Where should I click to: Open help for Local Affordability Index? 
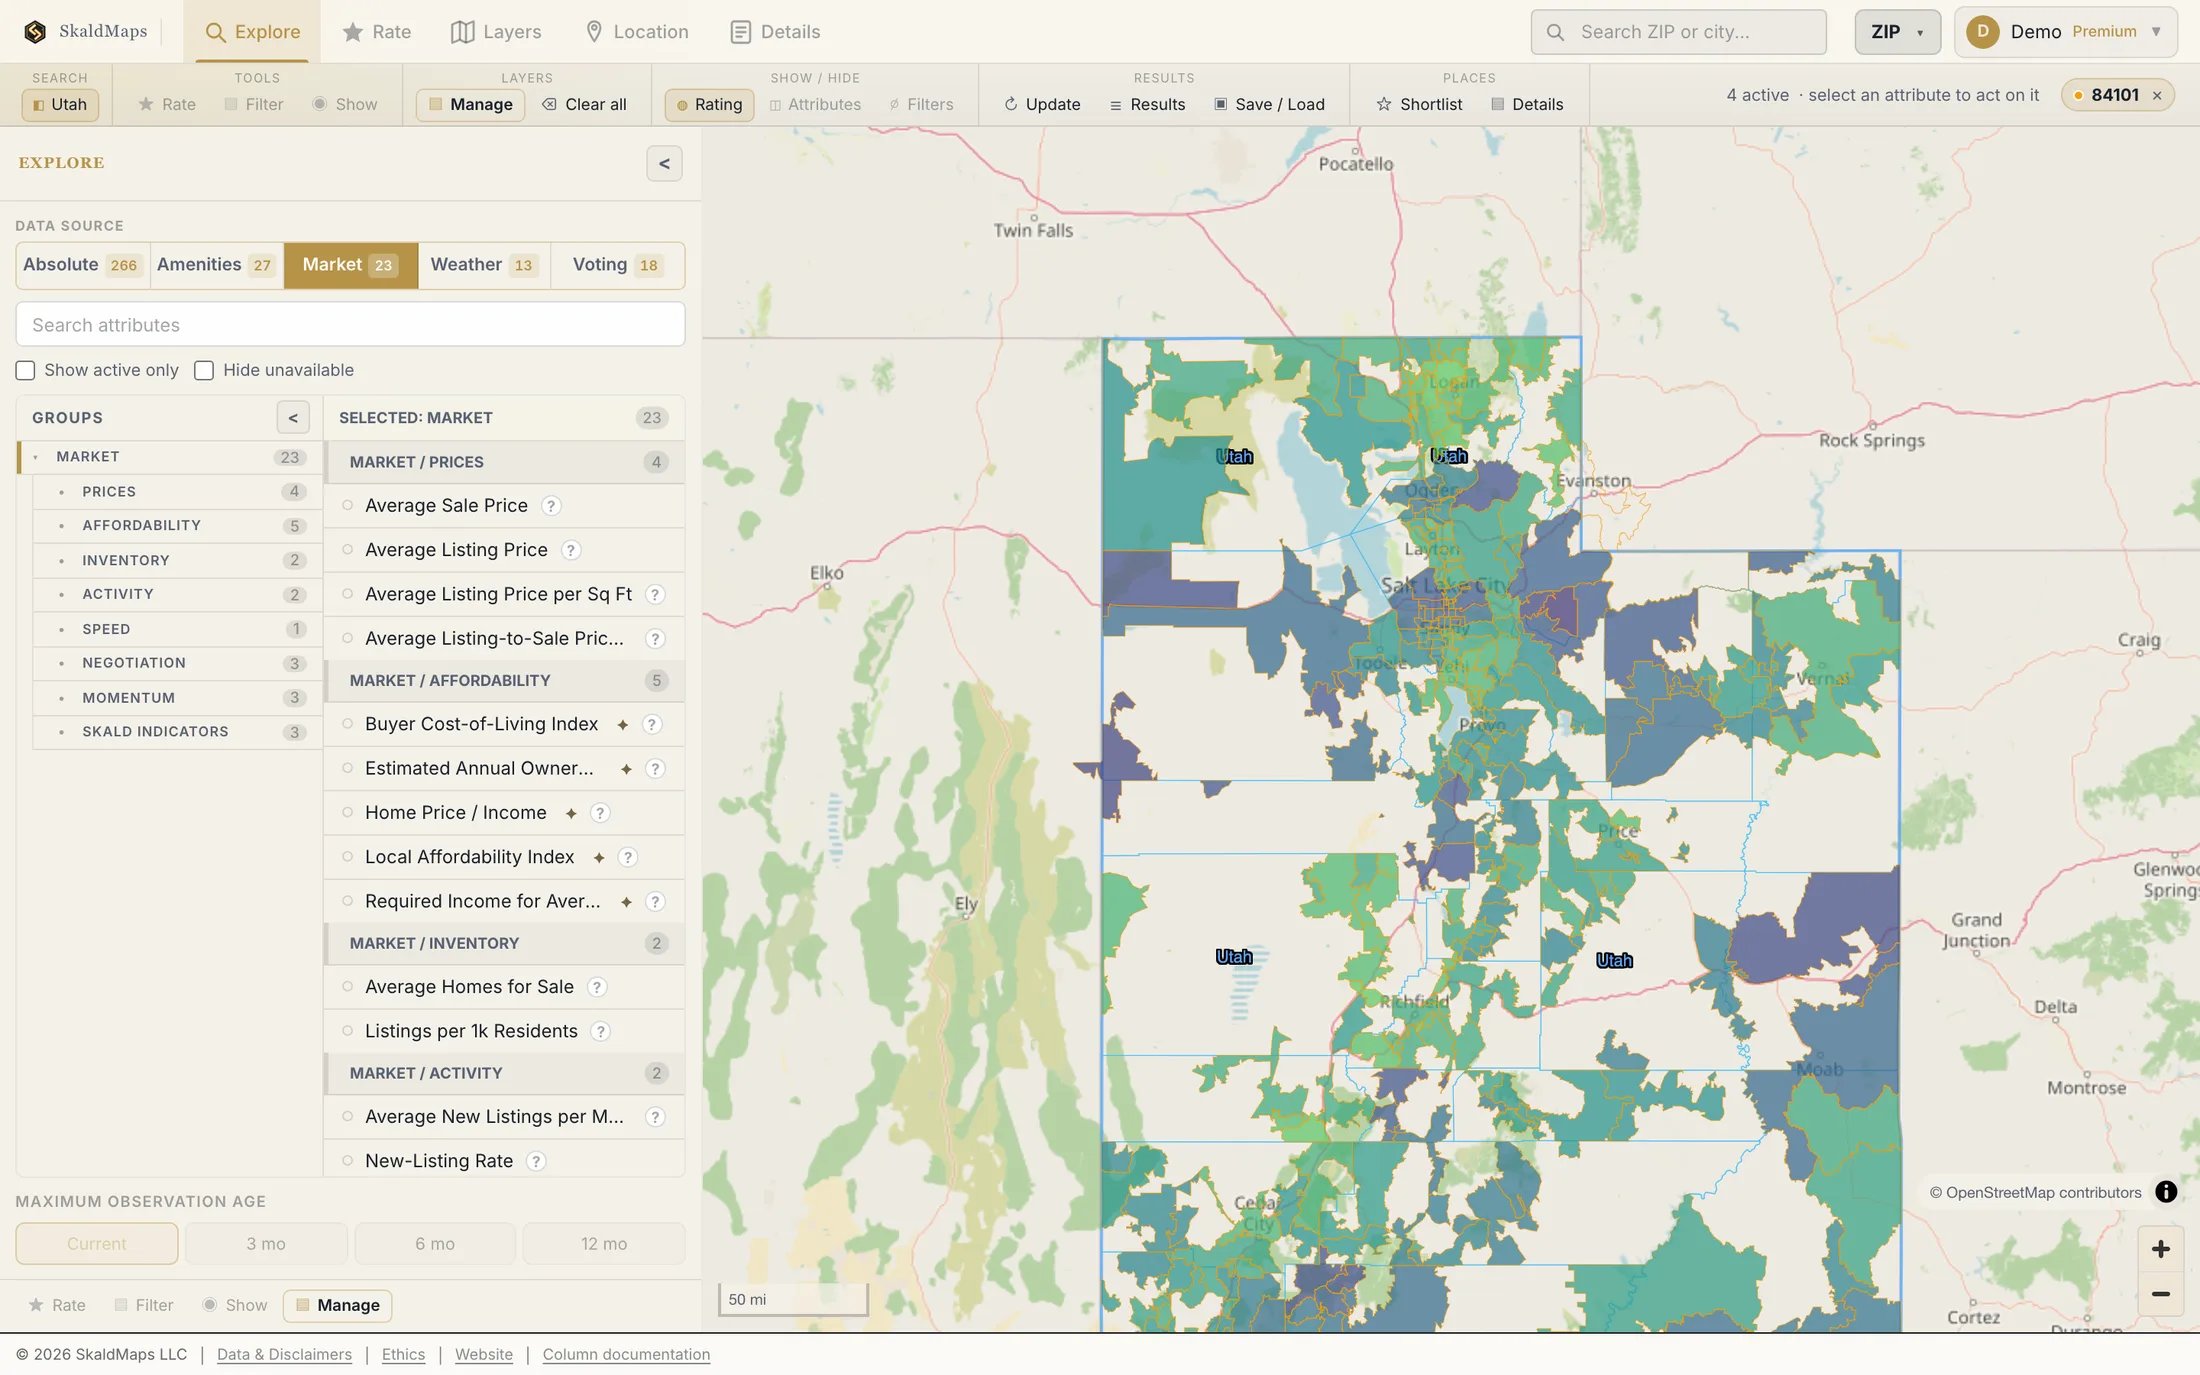pyautogui.click(x=628, y=857)
